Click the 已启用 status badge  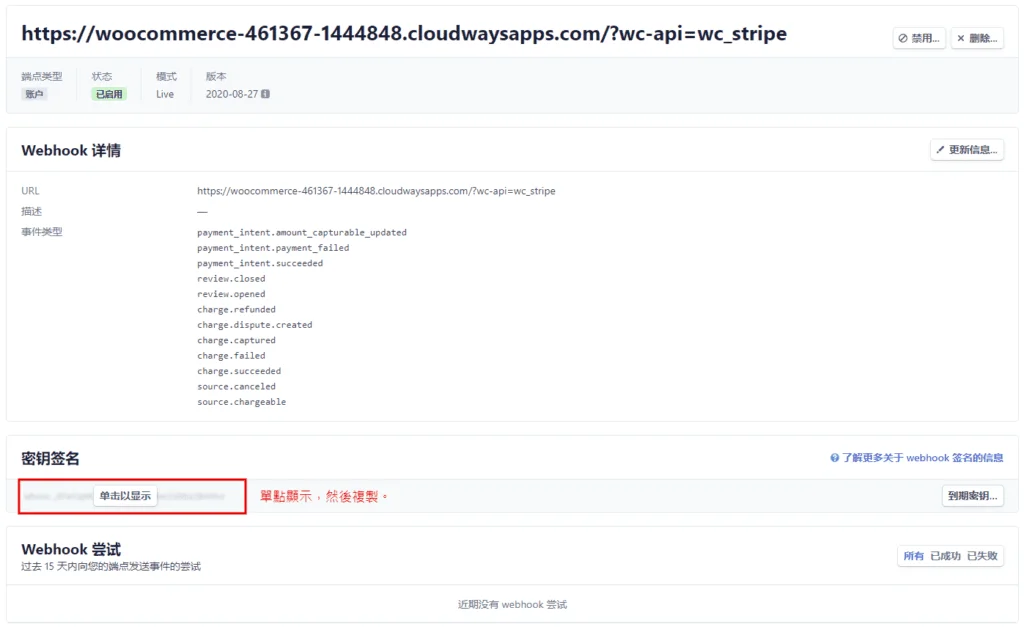tap(106, 94)
